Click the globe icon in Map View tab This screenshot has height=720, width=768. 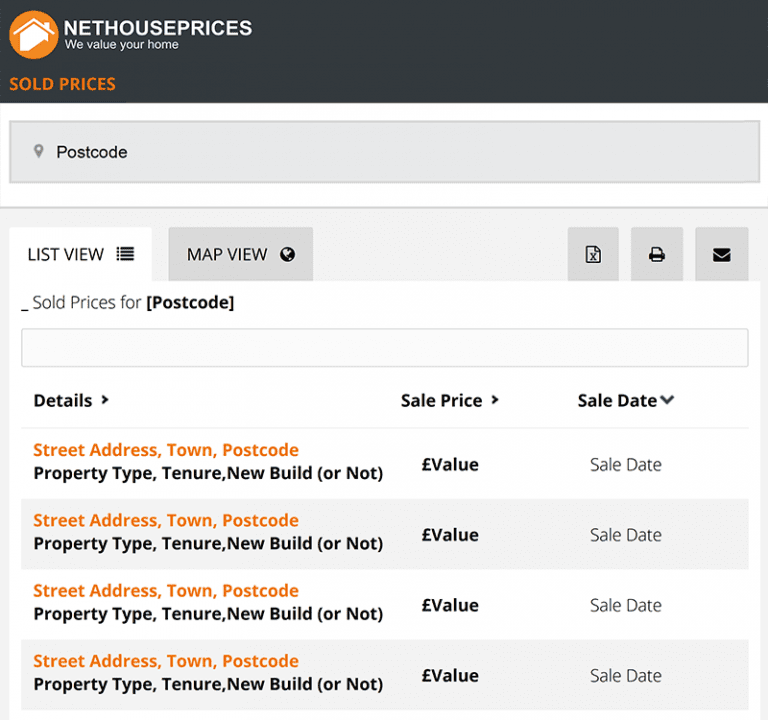288,254
